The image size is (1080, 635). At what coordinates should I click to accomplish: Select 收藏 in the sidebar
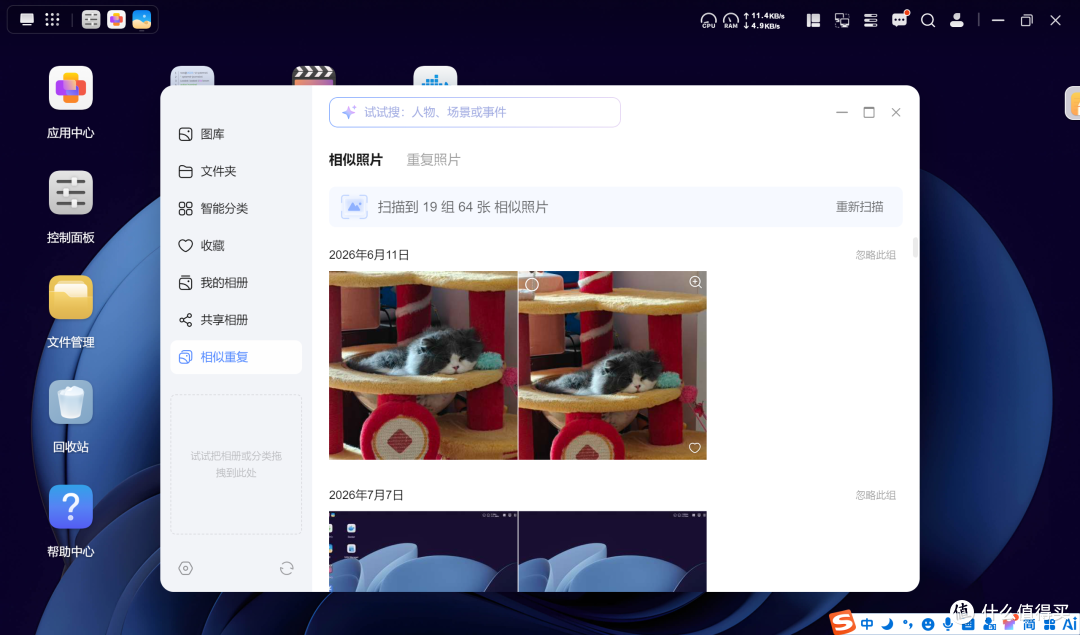pyautogui.click(x=236, y=246)
